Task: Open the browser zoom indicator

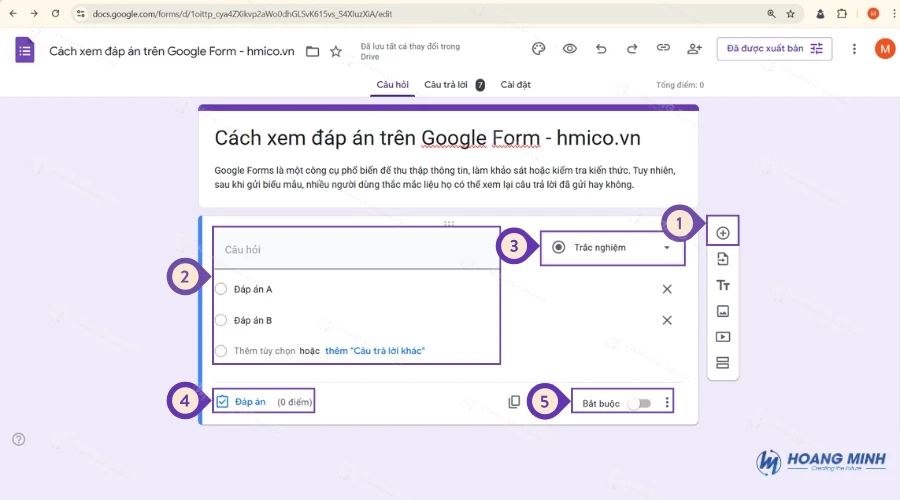Action: (x=771, y=14)
